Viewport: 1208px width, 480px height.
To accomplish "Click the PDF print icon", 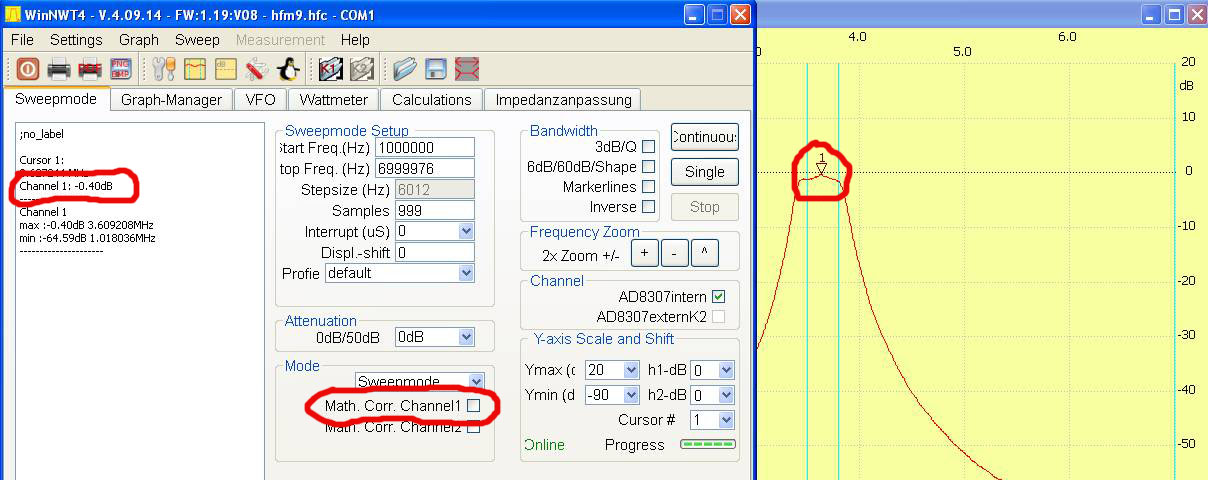I will tap(90, 69).
